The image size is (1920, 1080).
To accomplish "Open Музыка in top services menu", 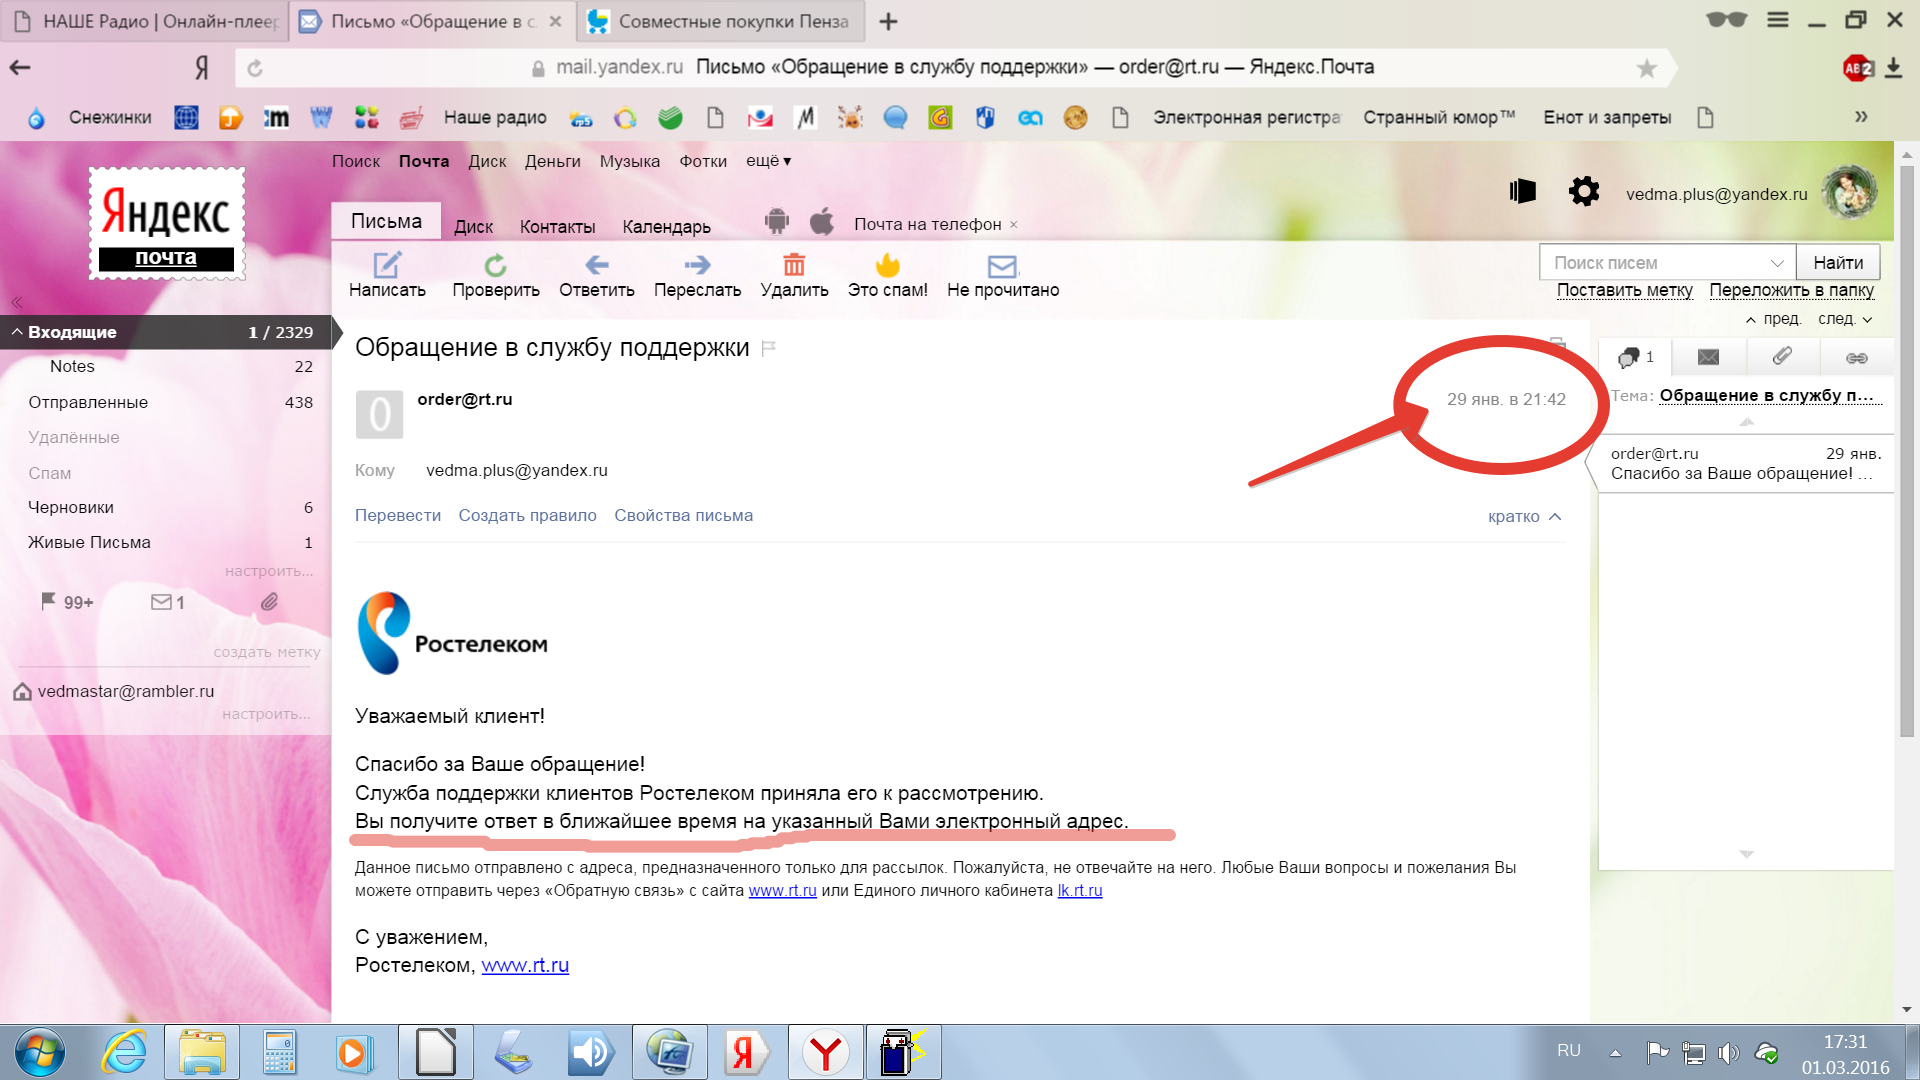I will [x=629, y=161].
